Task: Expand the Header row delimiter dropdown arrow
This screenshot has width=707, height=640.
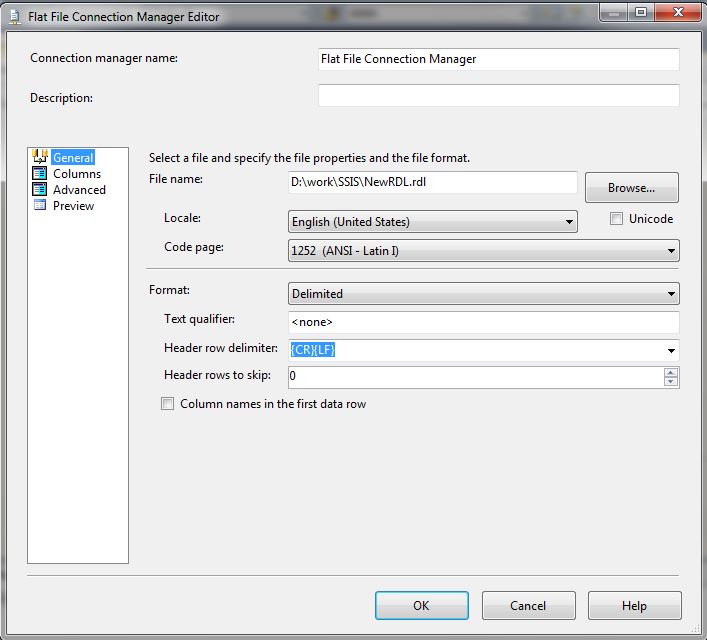Action: 671,350
